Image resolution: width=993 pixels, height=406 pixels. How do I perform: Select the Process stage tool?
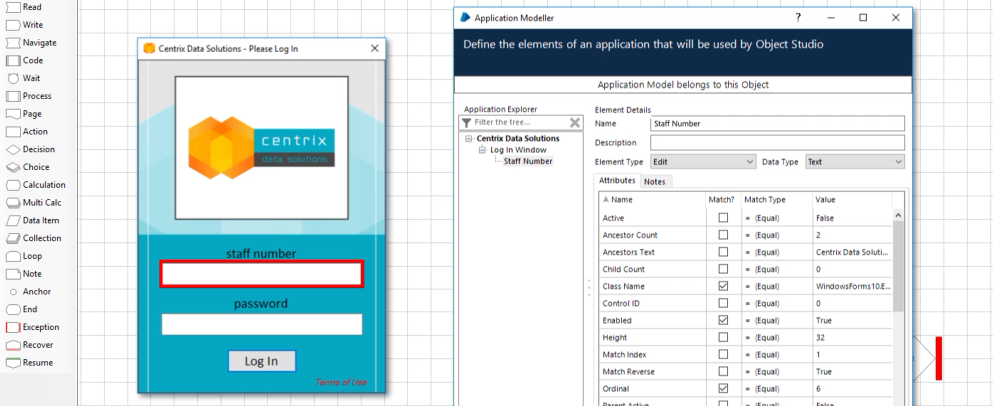pyautogui.click(x=28, y=96)
